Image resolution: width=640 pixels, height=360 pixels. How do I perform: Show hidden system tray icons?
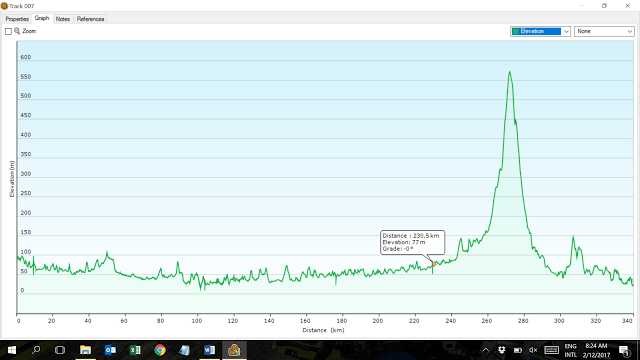(x=485, y=350)
